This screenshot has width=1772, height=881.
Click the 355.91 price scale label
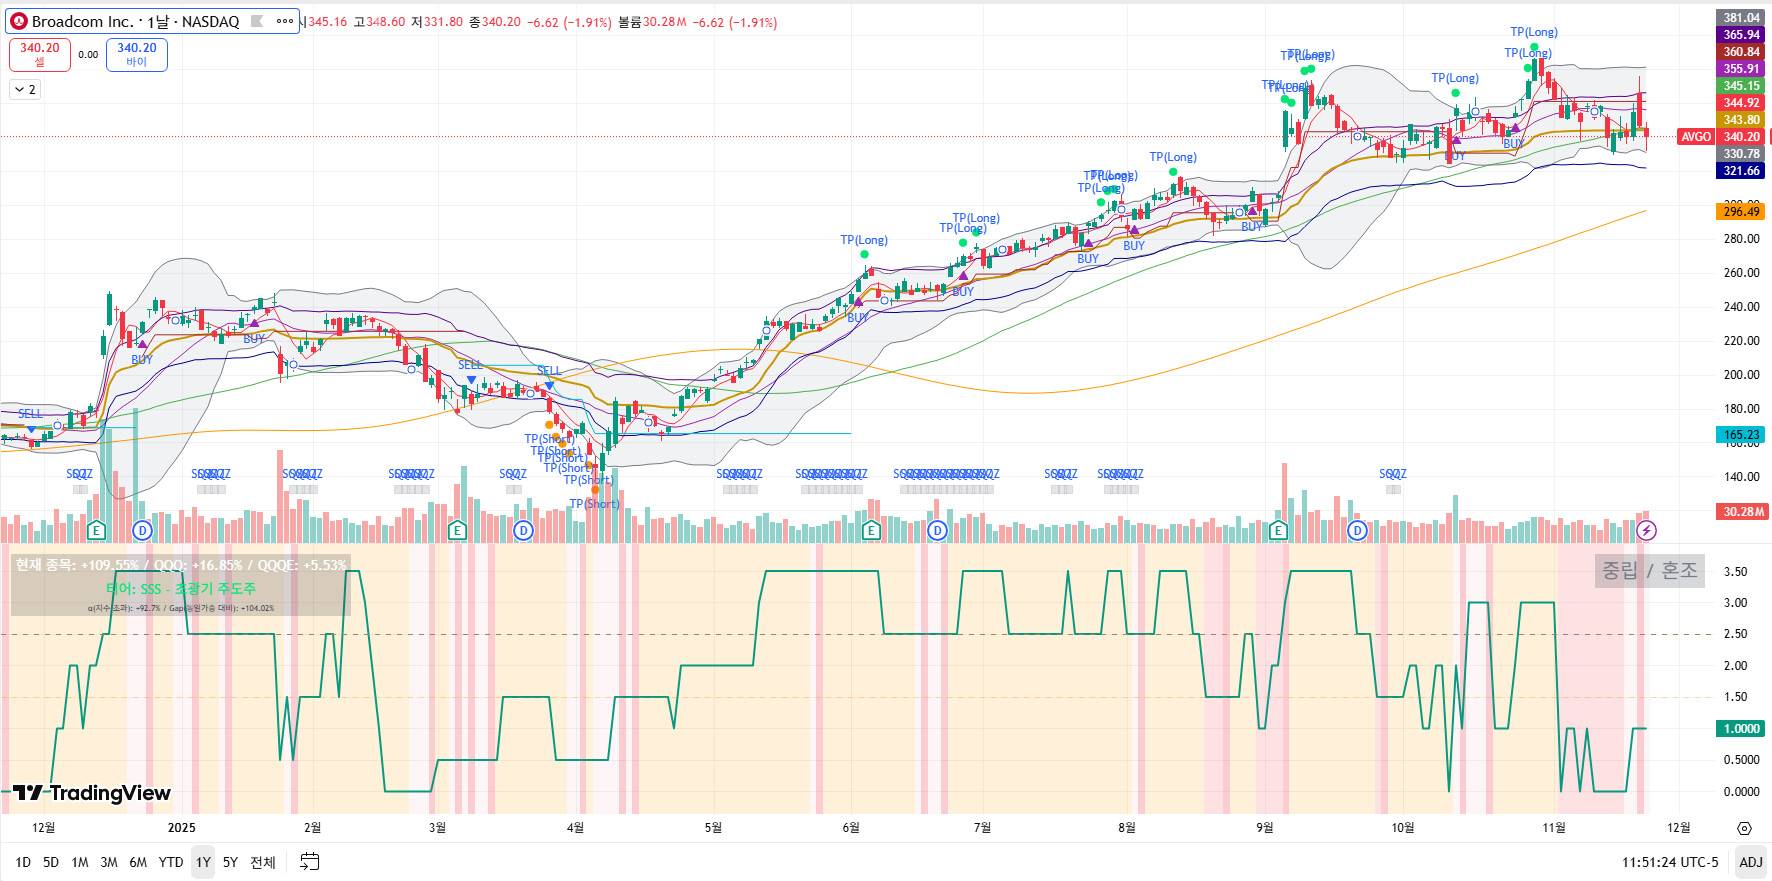(x=1741, y=69)
